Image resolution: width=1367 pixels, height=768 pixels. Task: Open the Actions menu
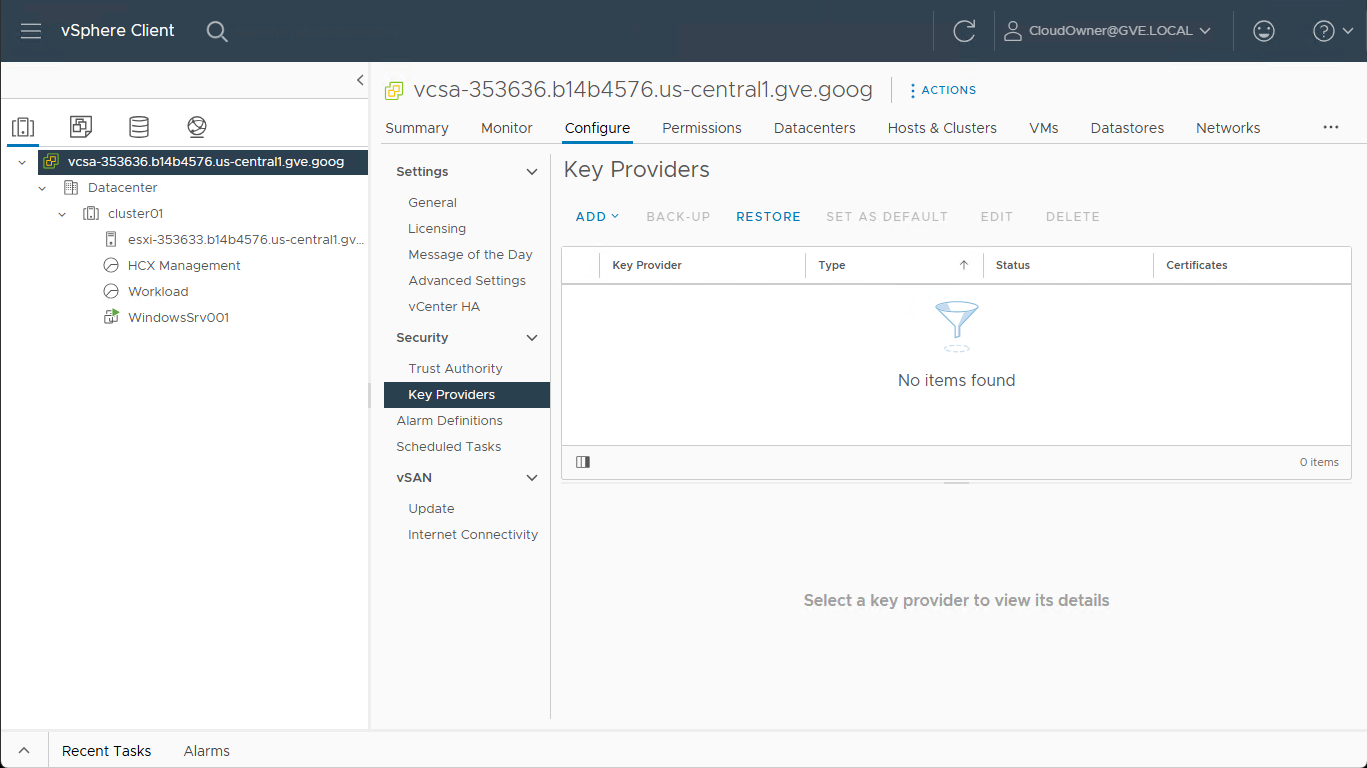[942, 90]
